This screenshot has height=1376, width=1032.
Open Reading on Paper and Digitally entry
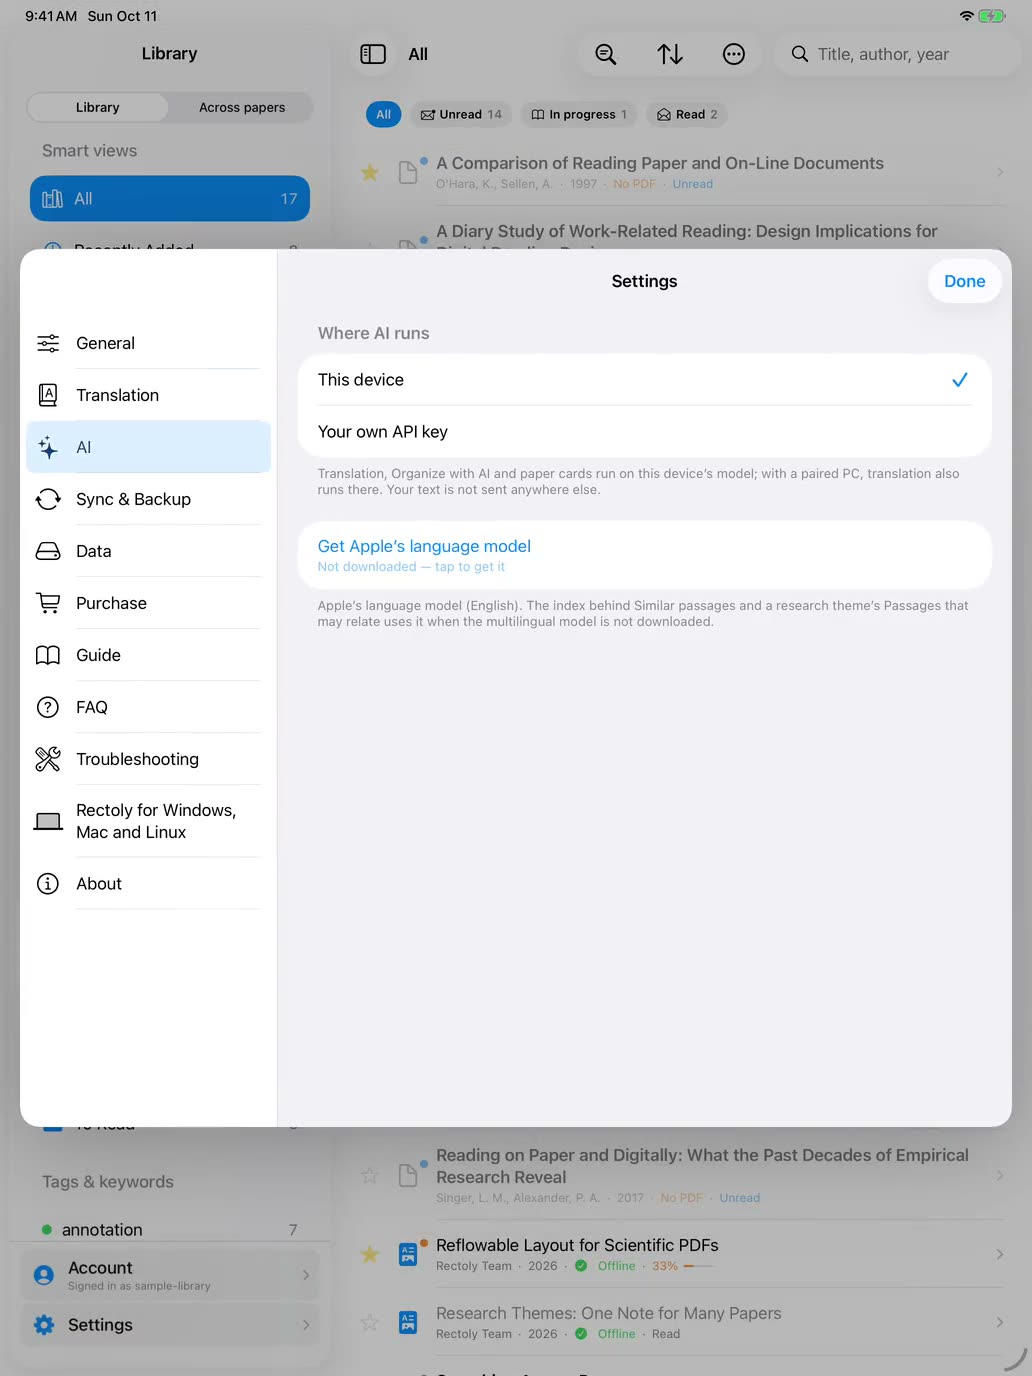click(682, 1175)
